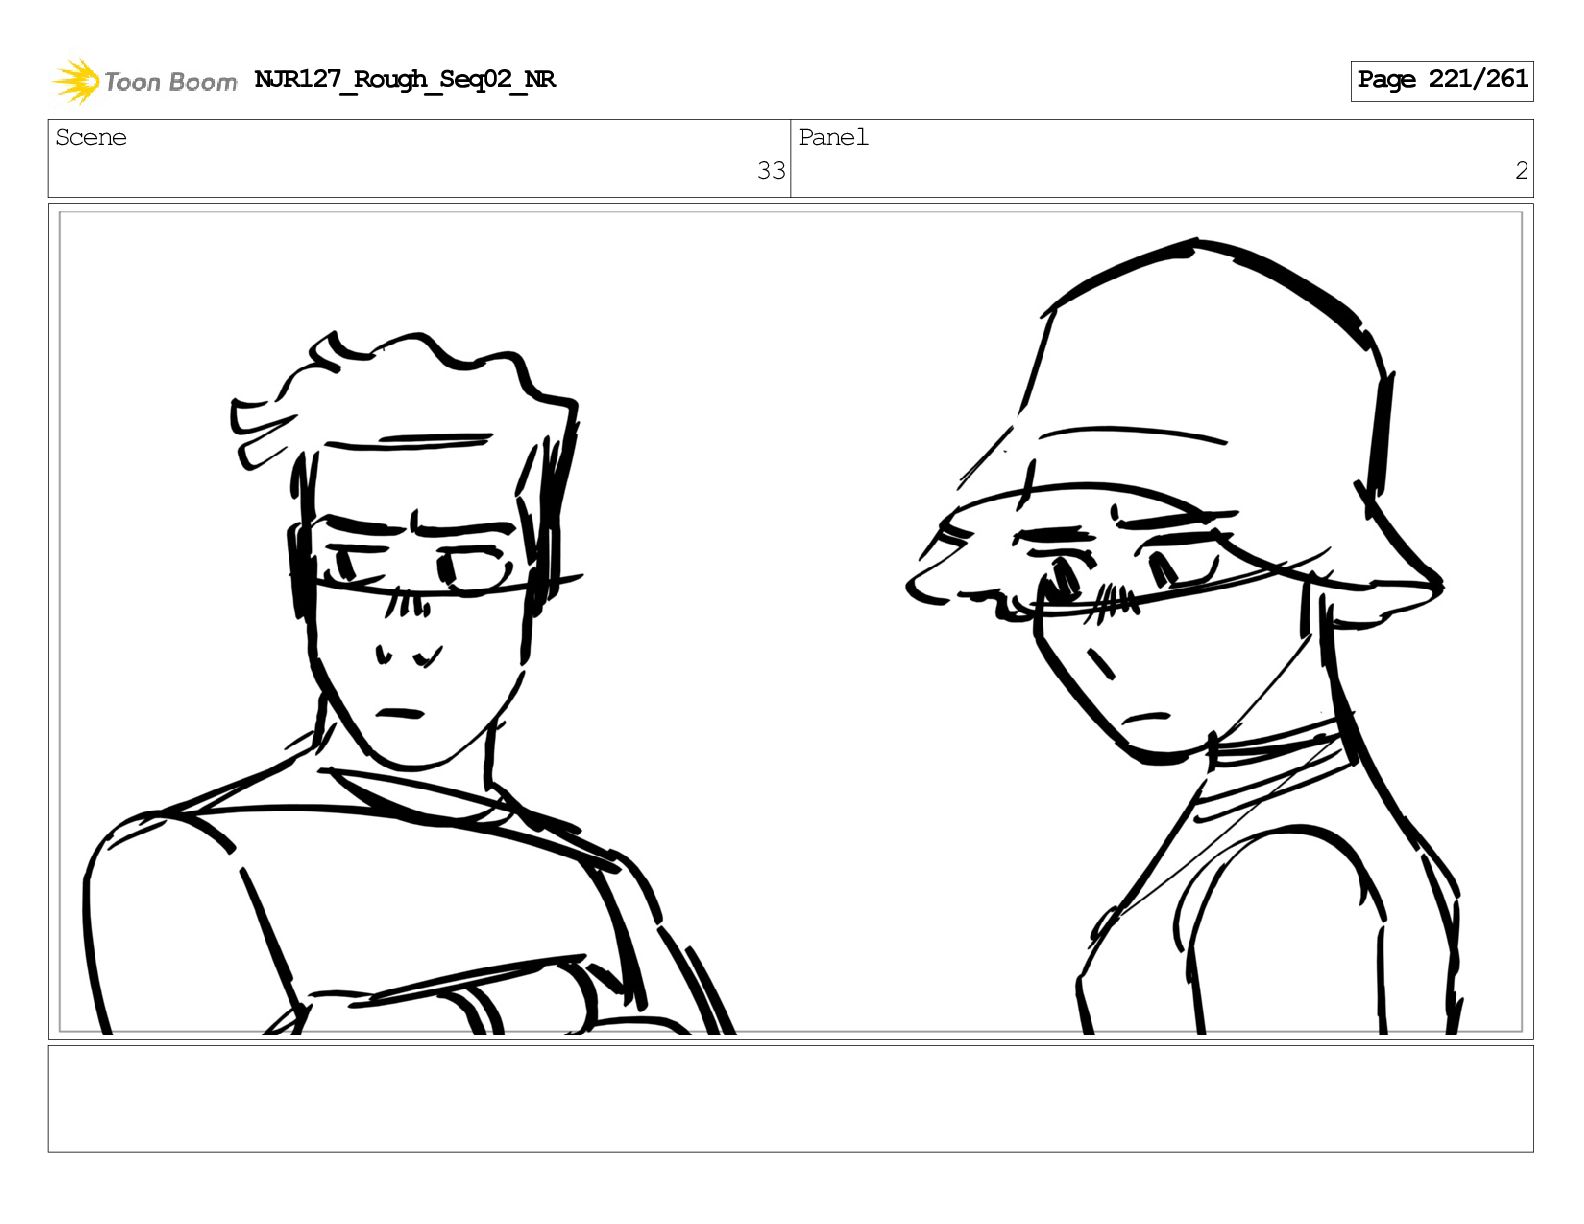Click the empty notes box below the panel

pos(791,1098)
